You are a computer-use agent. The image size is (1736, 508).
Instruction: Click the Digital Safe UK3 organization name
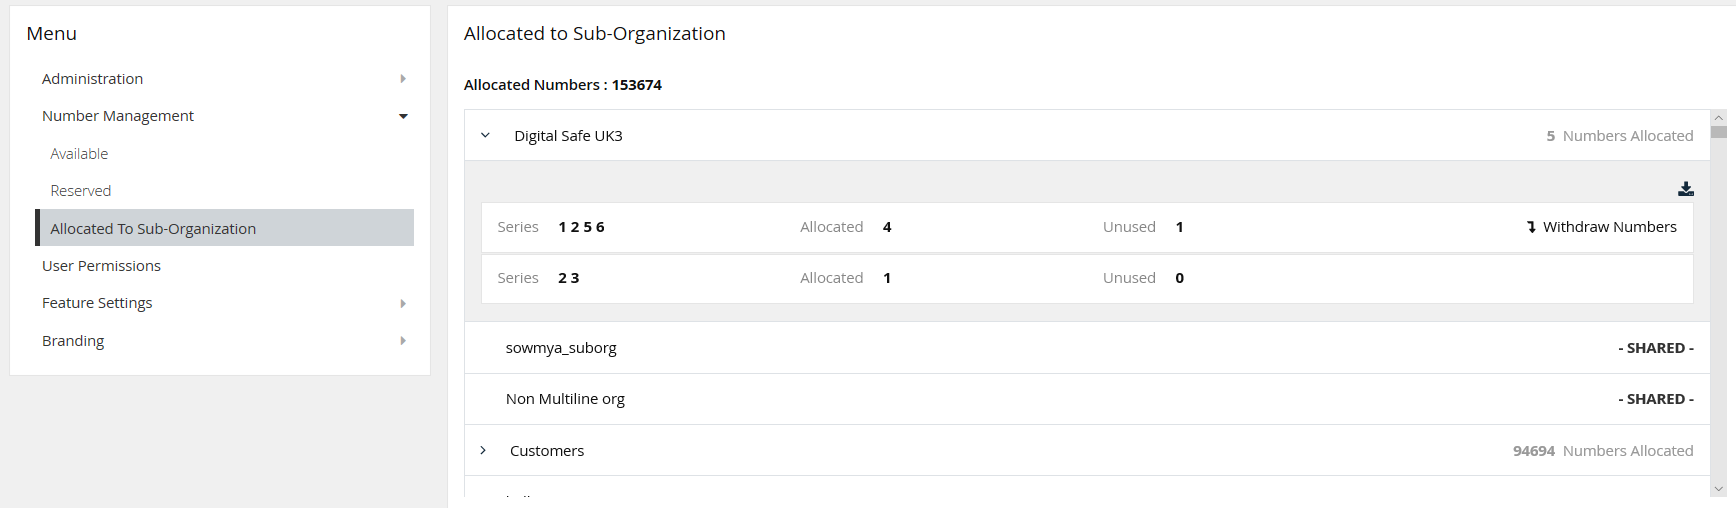coord(568,136)
